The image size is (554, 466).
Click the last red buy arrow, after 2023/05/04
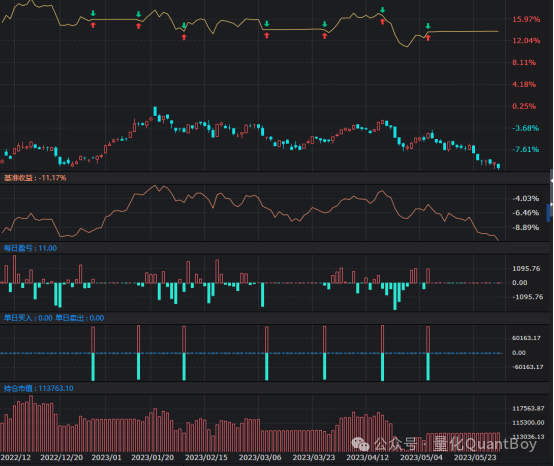(x=428, y=38)
